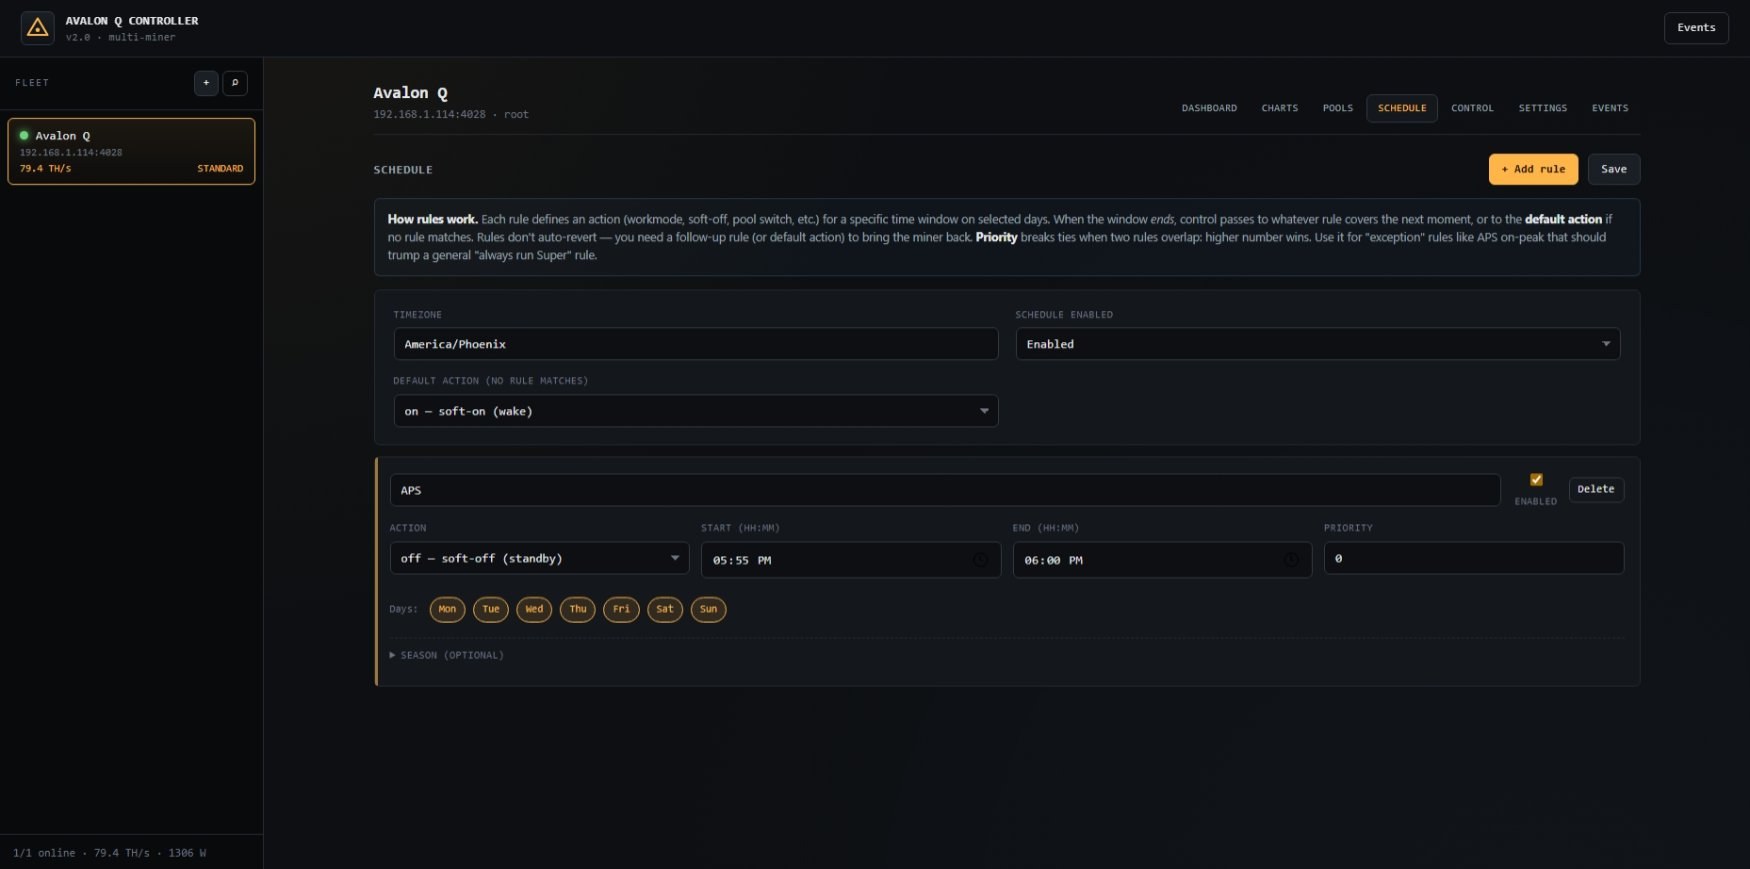The width and height of the screenshot is (1750, 869).
Task: Click the rule name field containing APS
Action: pos(945,490)
